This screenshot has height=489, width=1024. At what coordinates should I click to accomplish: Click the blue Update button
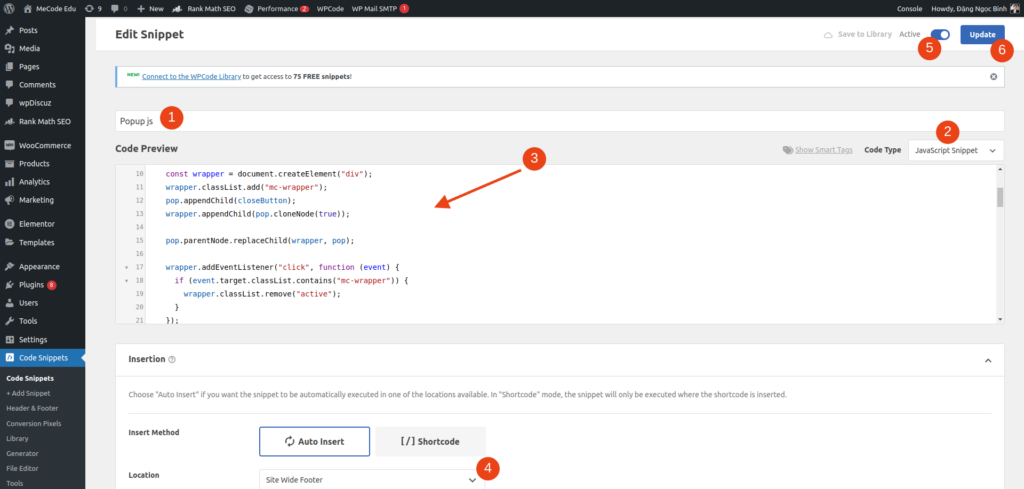982,35
